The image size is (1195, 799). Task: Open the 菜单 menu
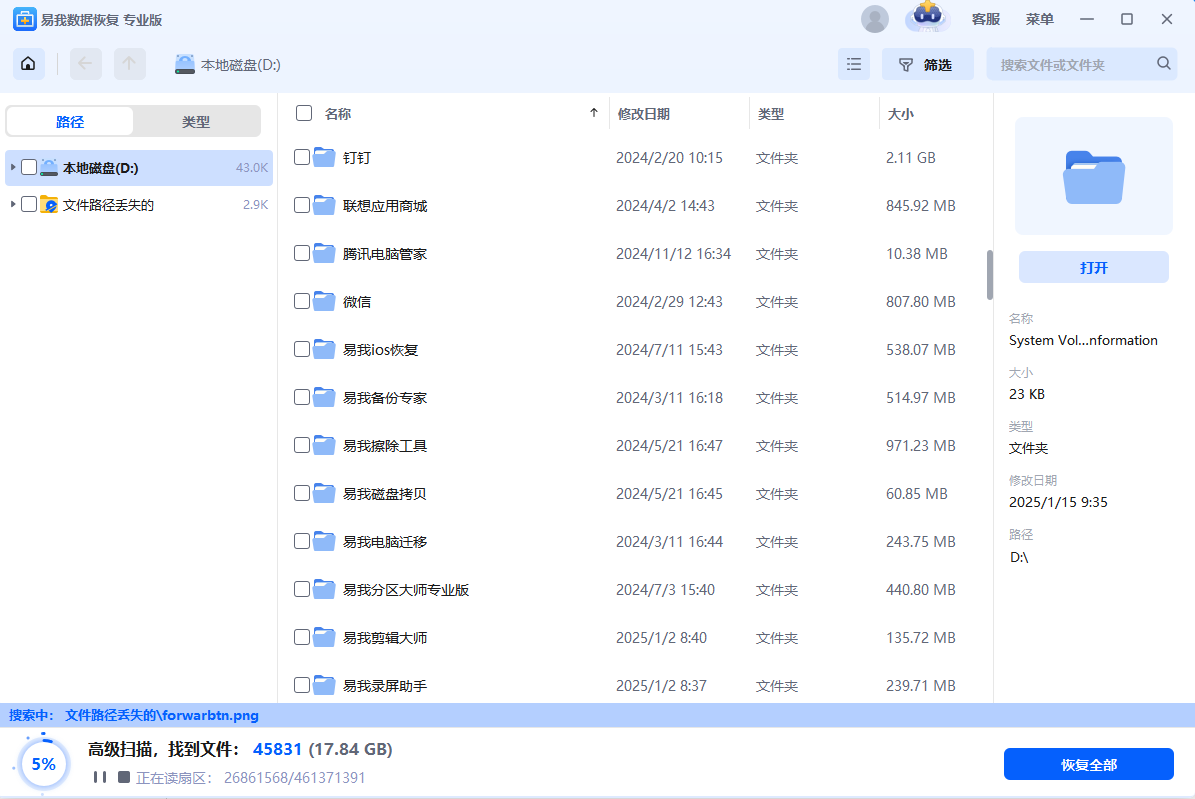tap(1040, 19)
